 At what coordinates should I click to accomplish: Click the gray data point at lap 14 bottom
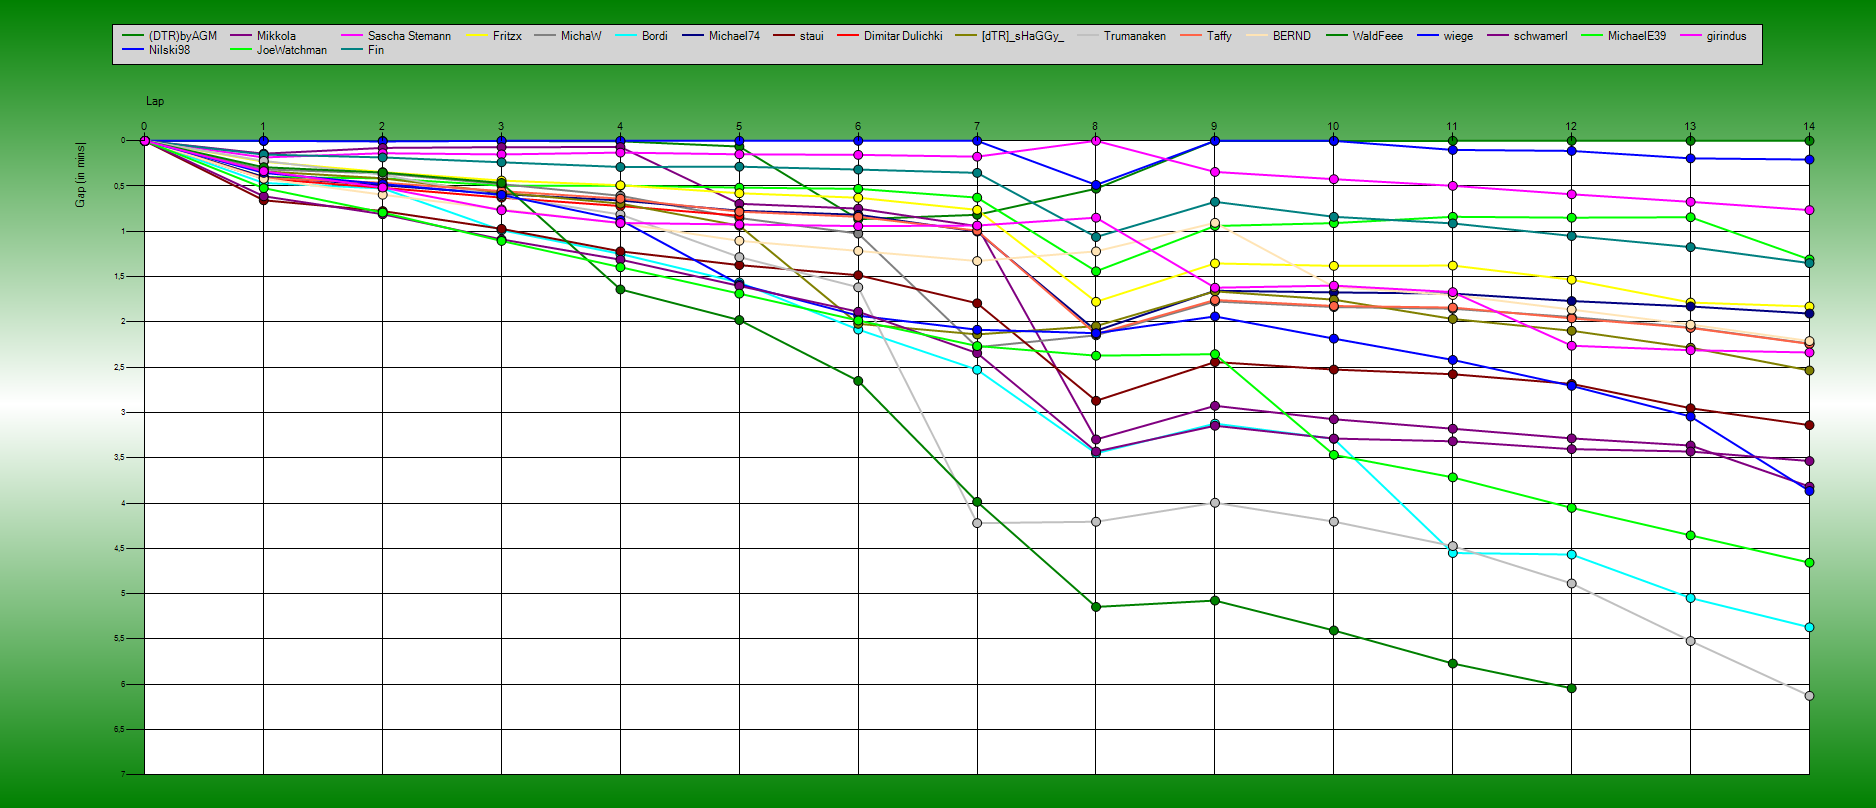[1809, 696]
